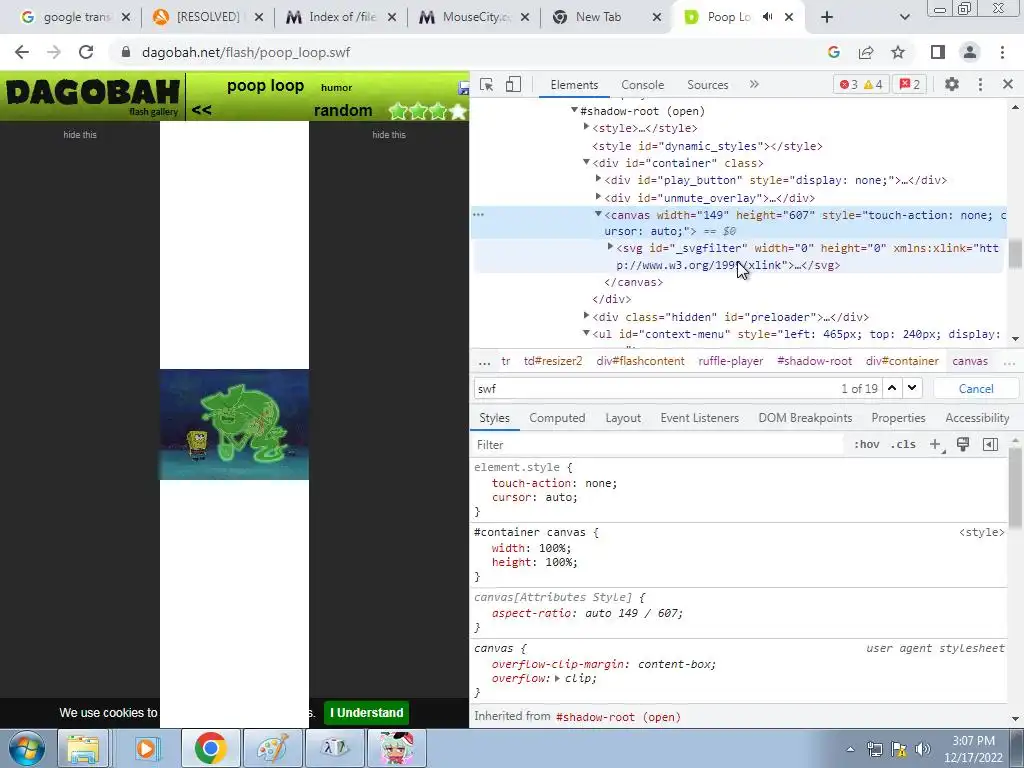Add new style rule plus icon
This screenshot has width=1024, height=768.
pyautogui.click(x=936, y=445)
